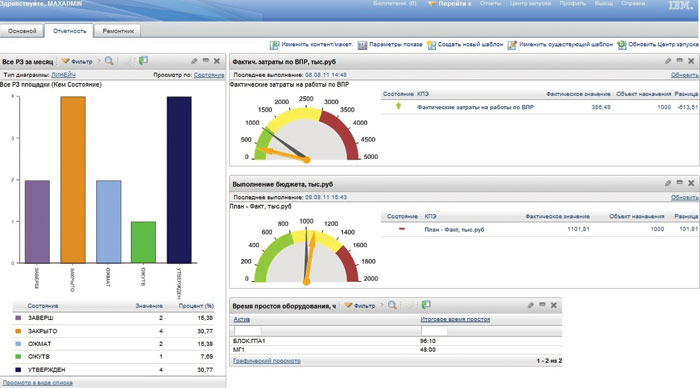Viewport: 700px width, 388px height.
Task: Select the МГ1 asset row
Action: click(x=396, y=350)
